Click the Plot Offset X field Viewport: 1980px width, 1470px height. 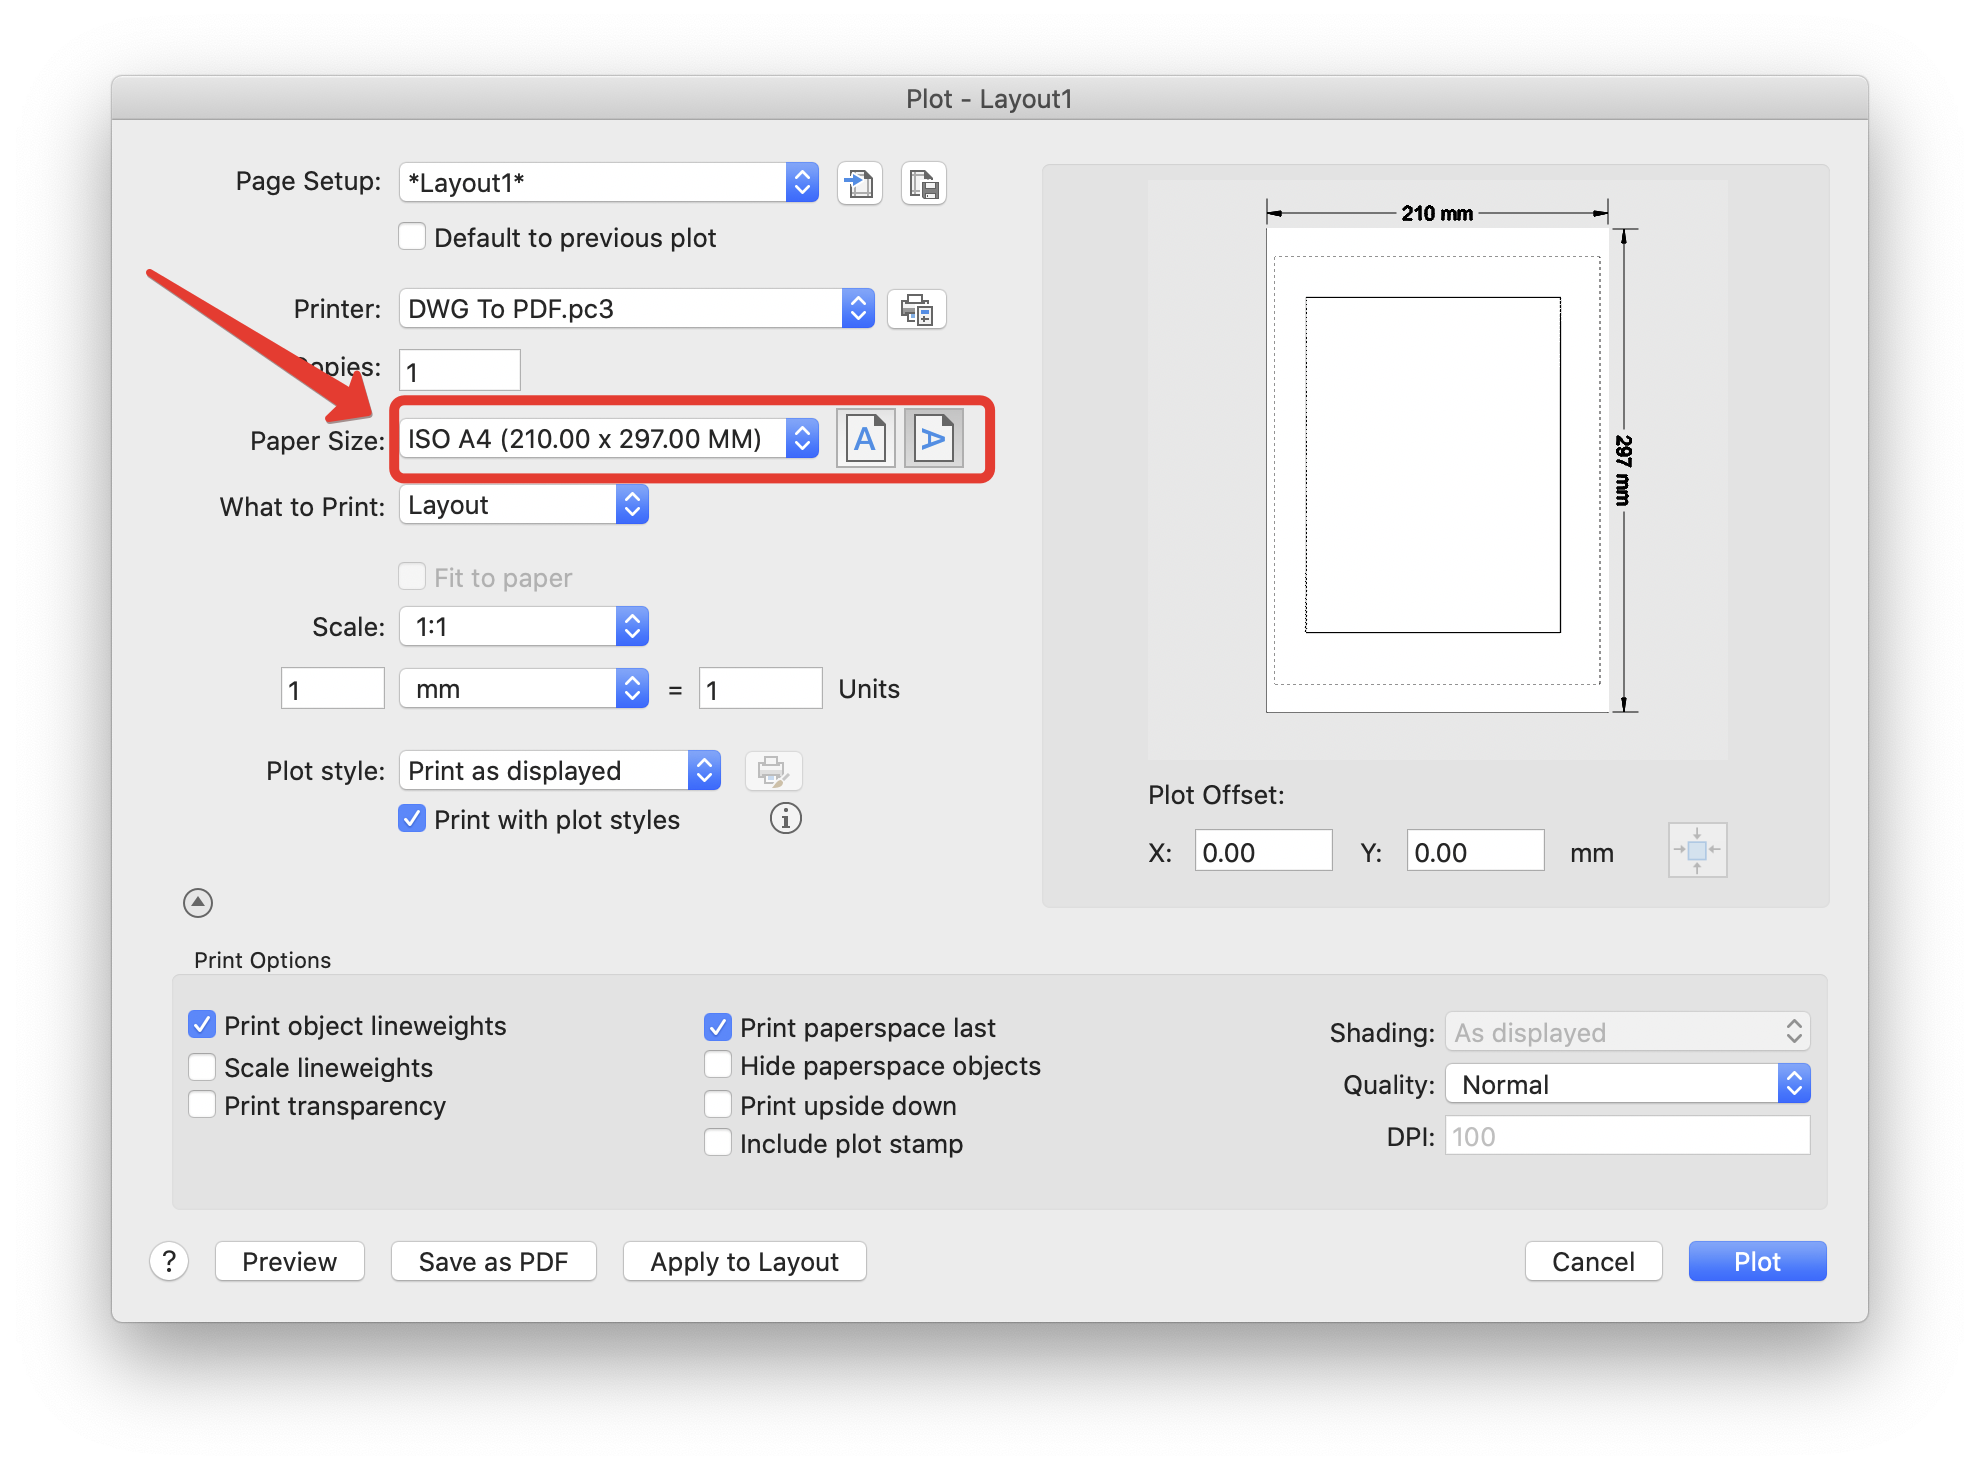tap(1264, 851)
